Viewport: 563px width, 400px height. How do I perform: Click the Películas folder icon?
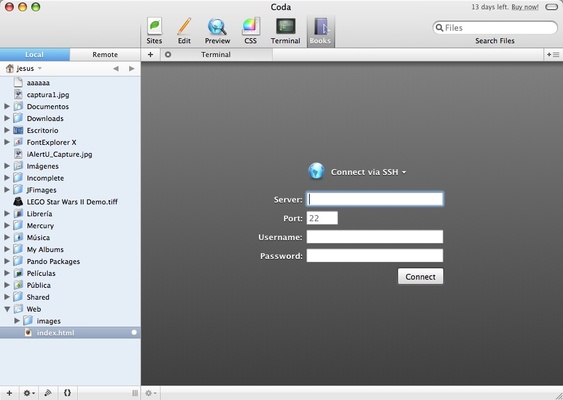click(18, 273)
